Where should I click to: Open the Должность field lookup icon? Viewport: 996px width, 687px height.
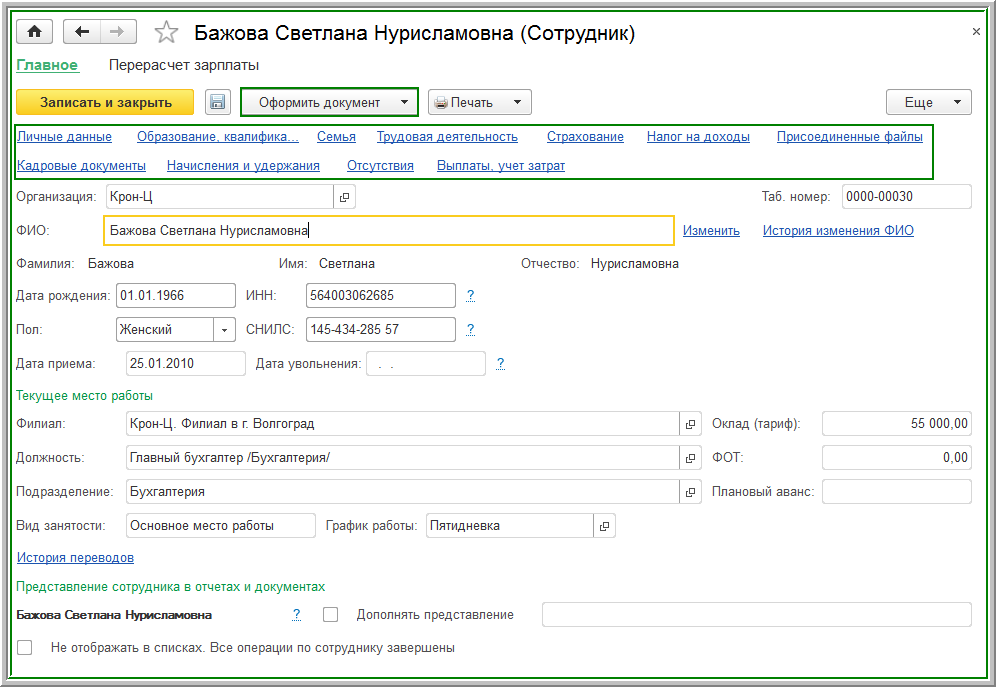(x=690, y=458)
